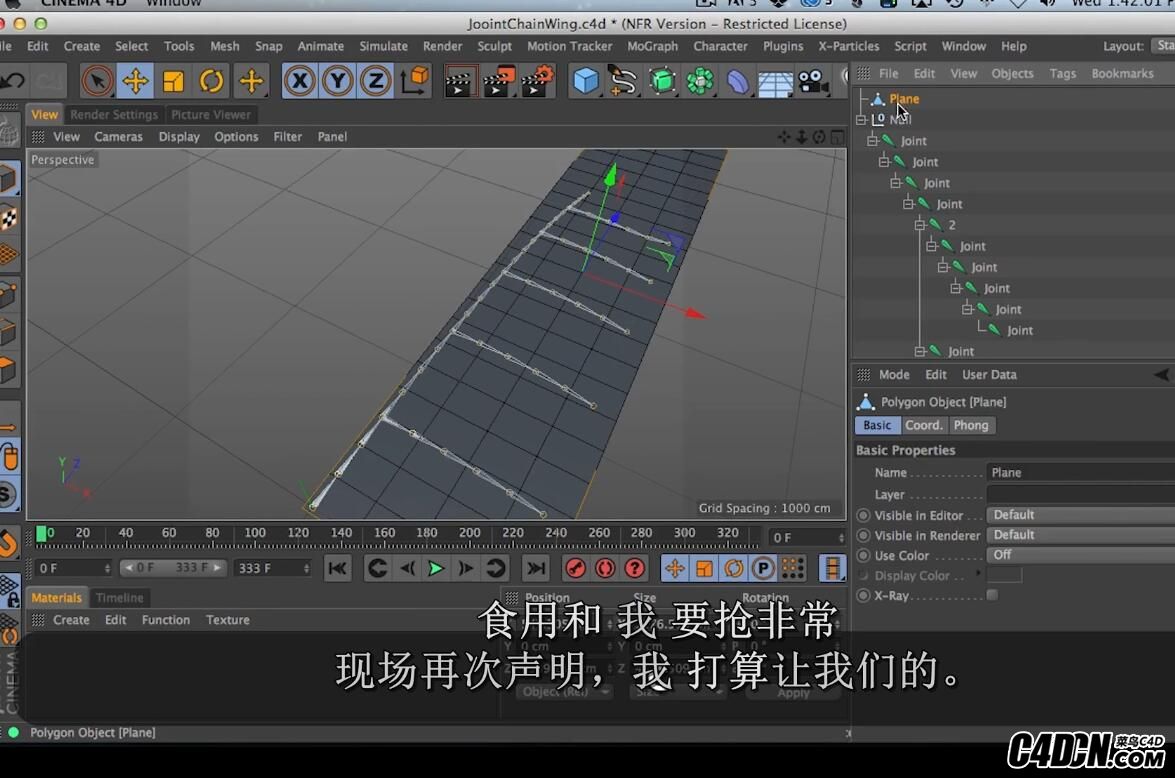Toggle position keyframe recording

click(x=674, y=568)
